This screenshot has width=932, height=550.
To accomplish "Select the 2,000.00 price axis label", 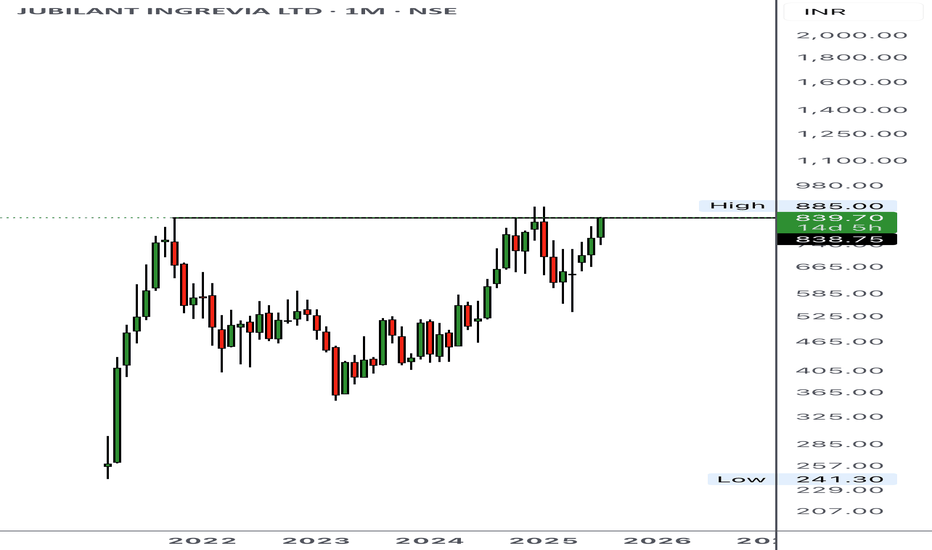I will coord(851,35).
